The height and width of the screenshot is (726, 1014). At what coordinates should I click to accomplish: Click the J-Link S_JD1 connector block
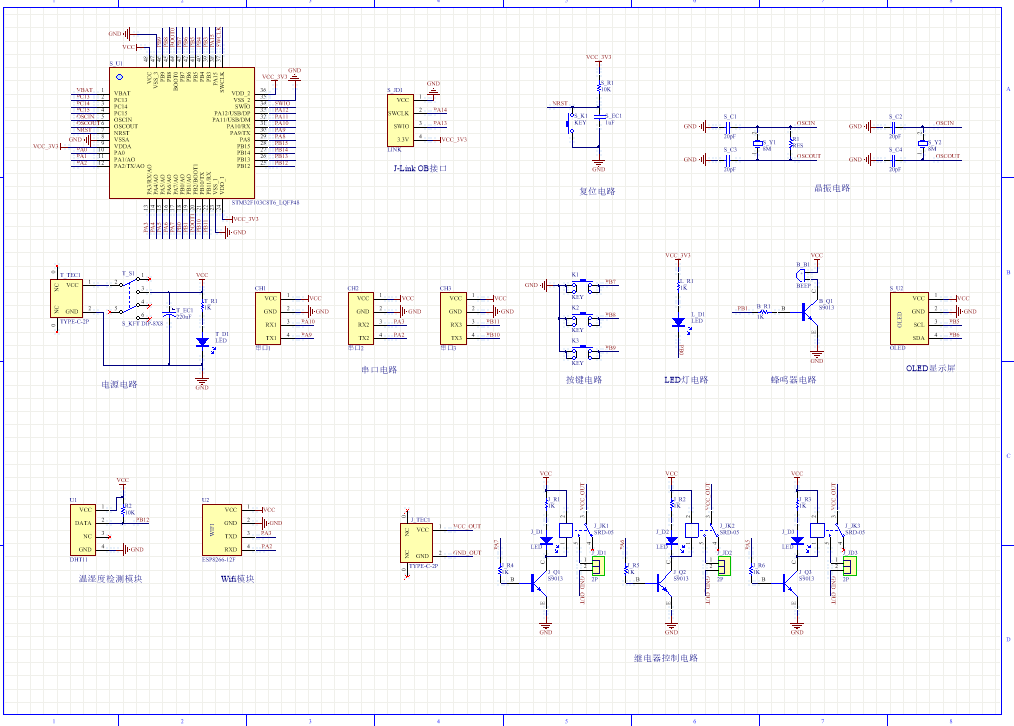click(400, 119)
